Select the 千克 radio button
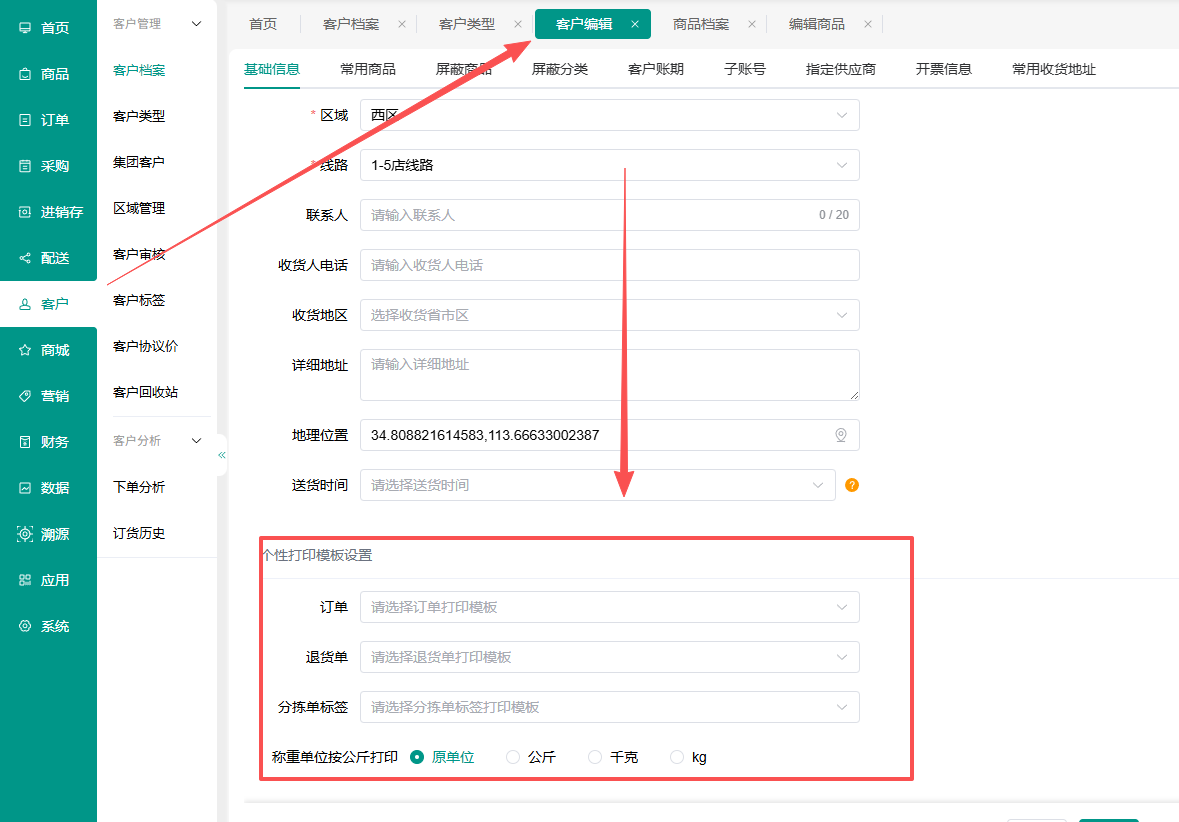Viewport: 1179px width, 822px height. click(x=595, y=757)
